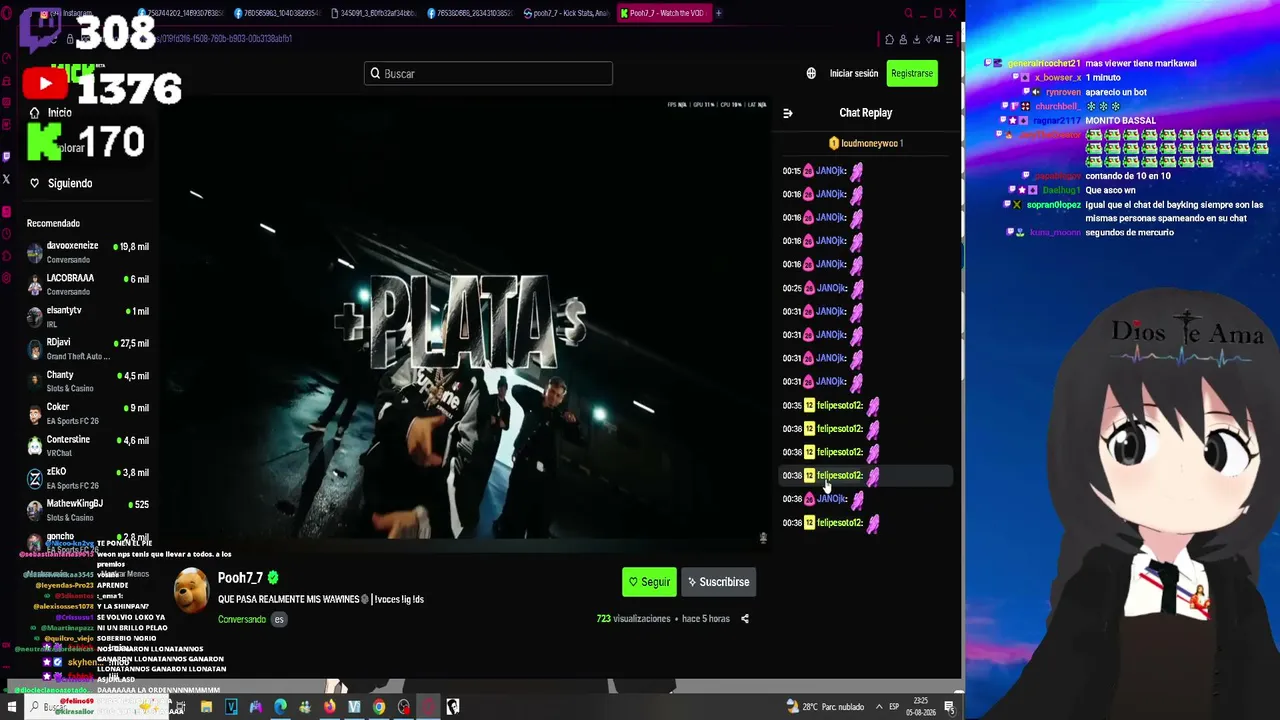Open the Windows Start menu
The image size is (1280, 720).
click(12, 707)
